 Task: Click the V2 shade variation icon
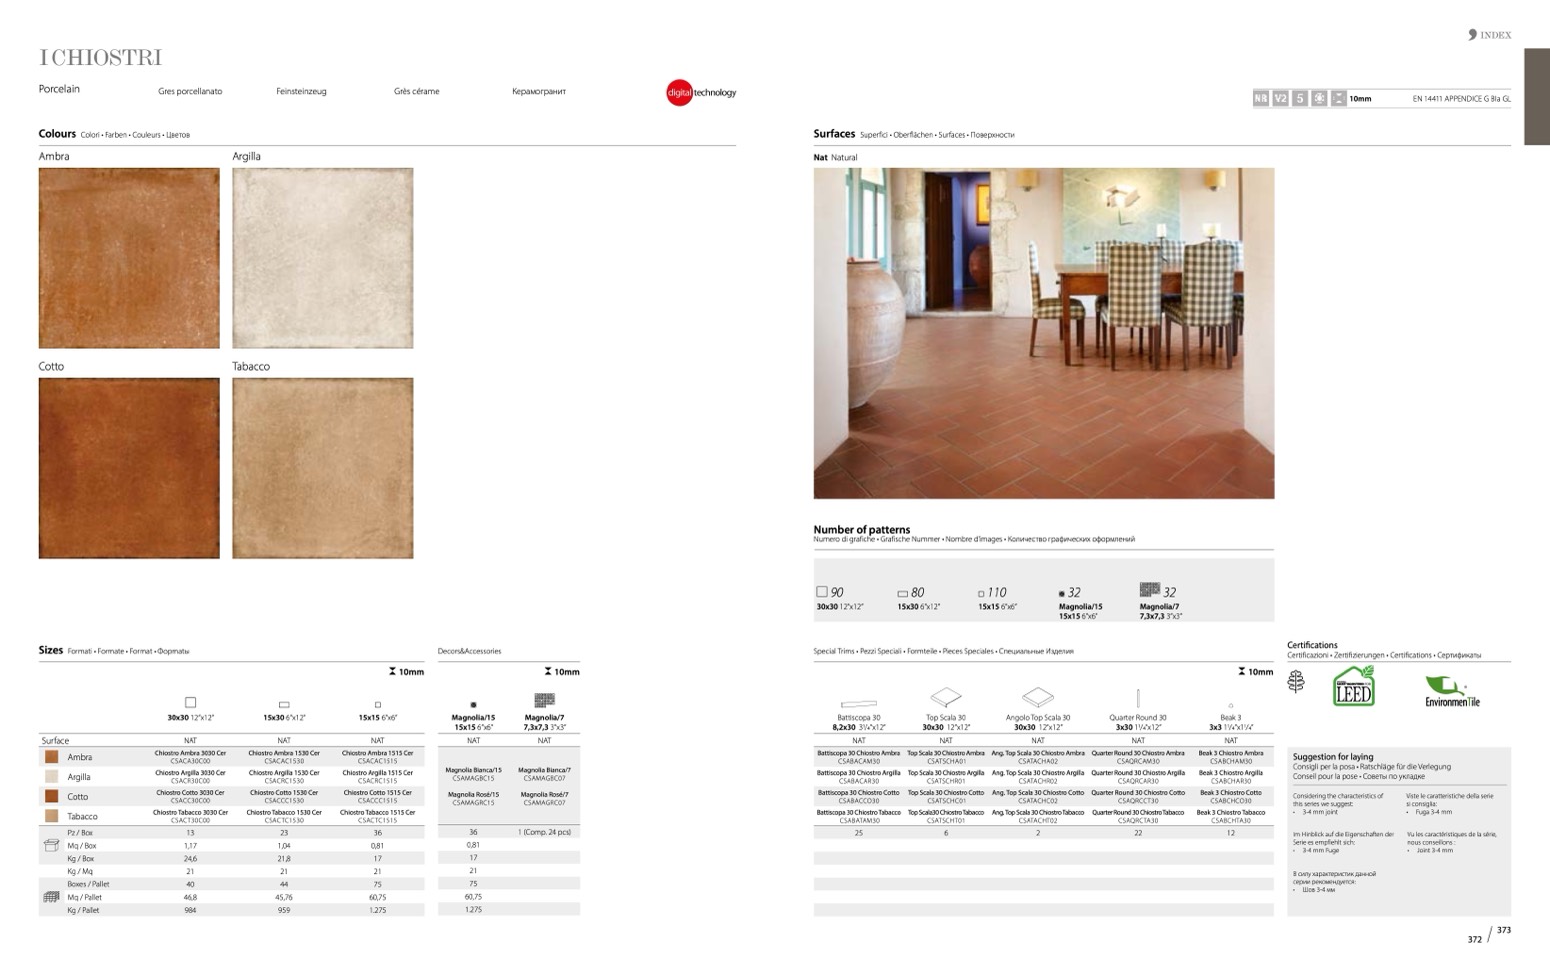point(1280,98)
